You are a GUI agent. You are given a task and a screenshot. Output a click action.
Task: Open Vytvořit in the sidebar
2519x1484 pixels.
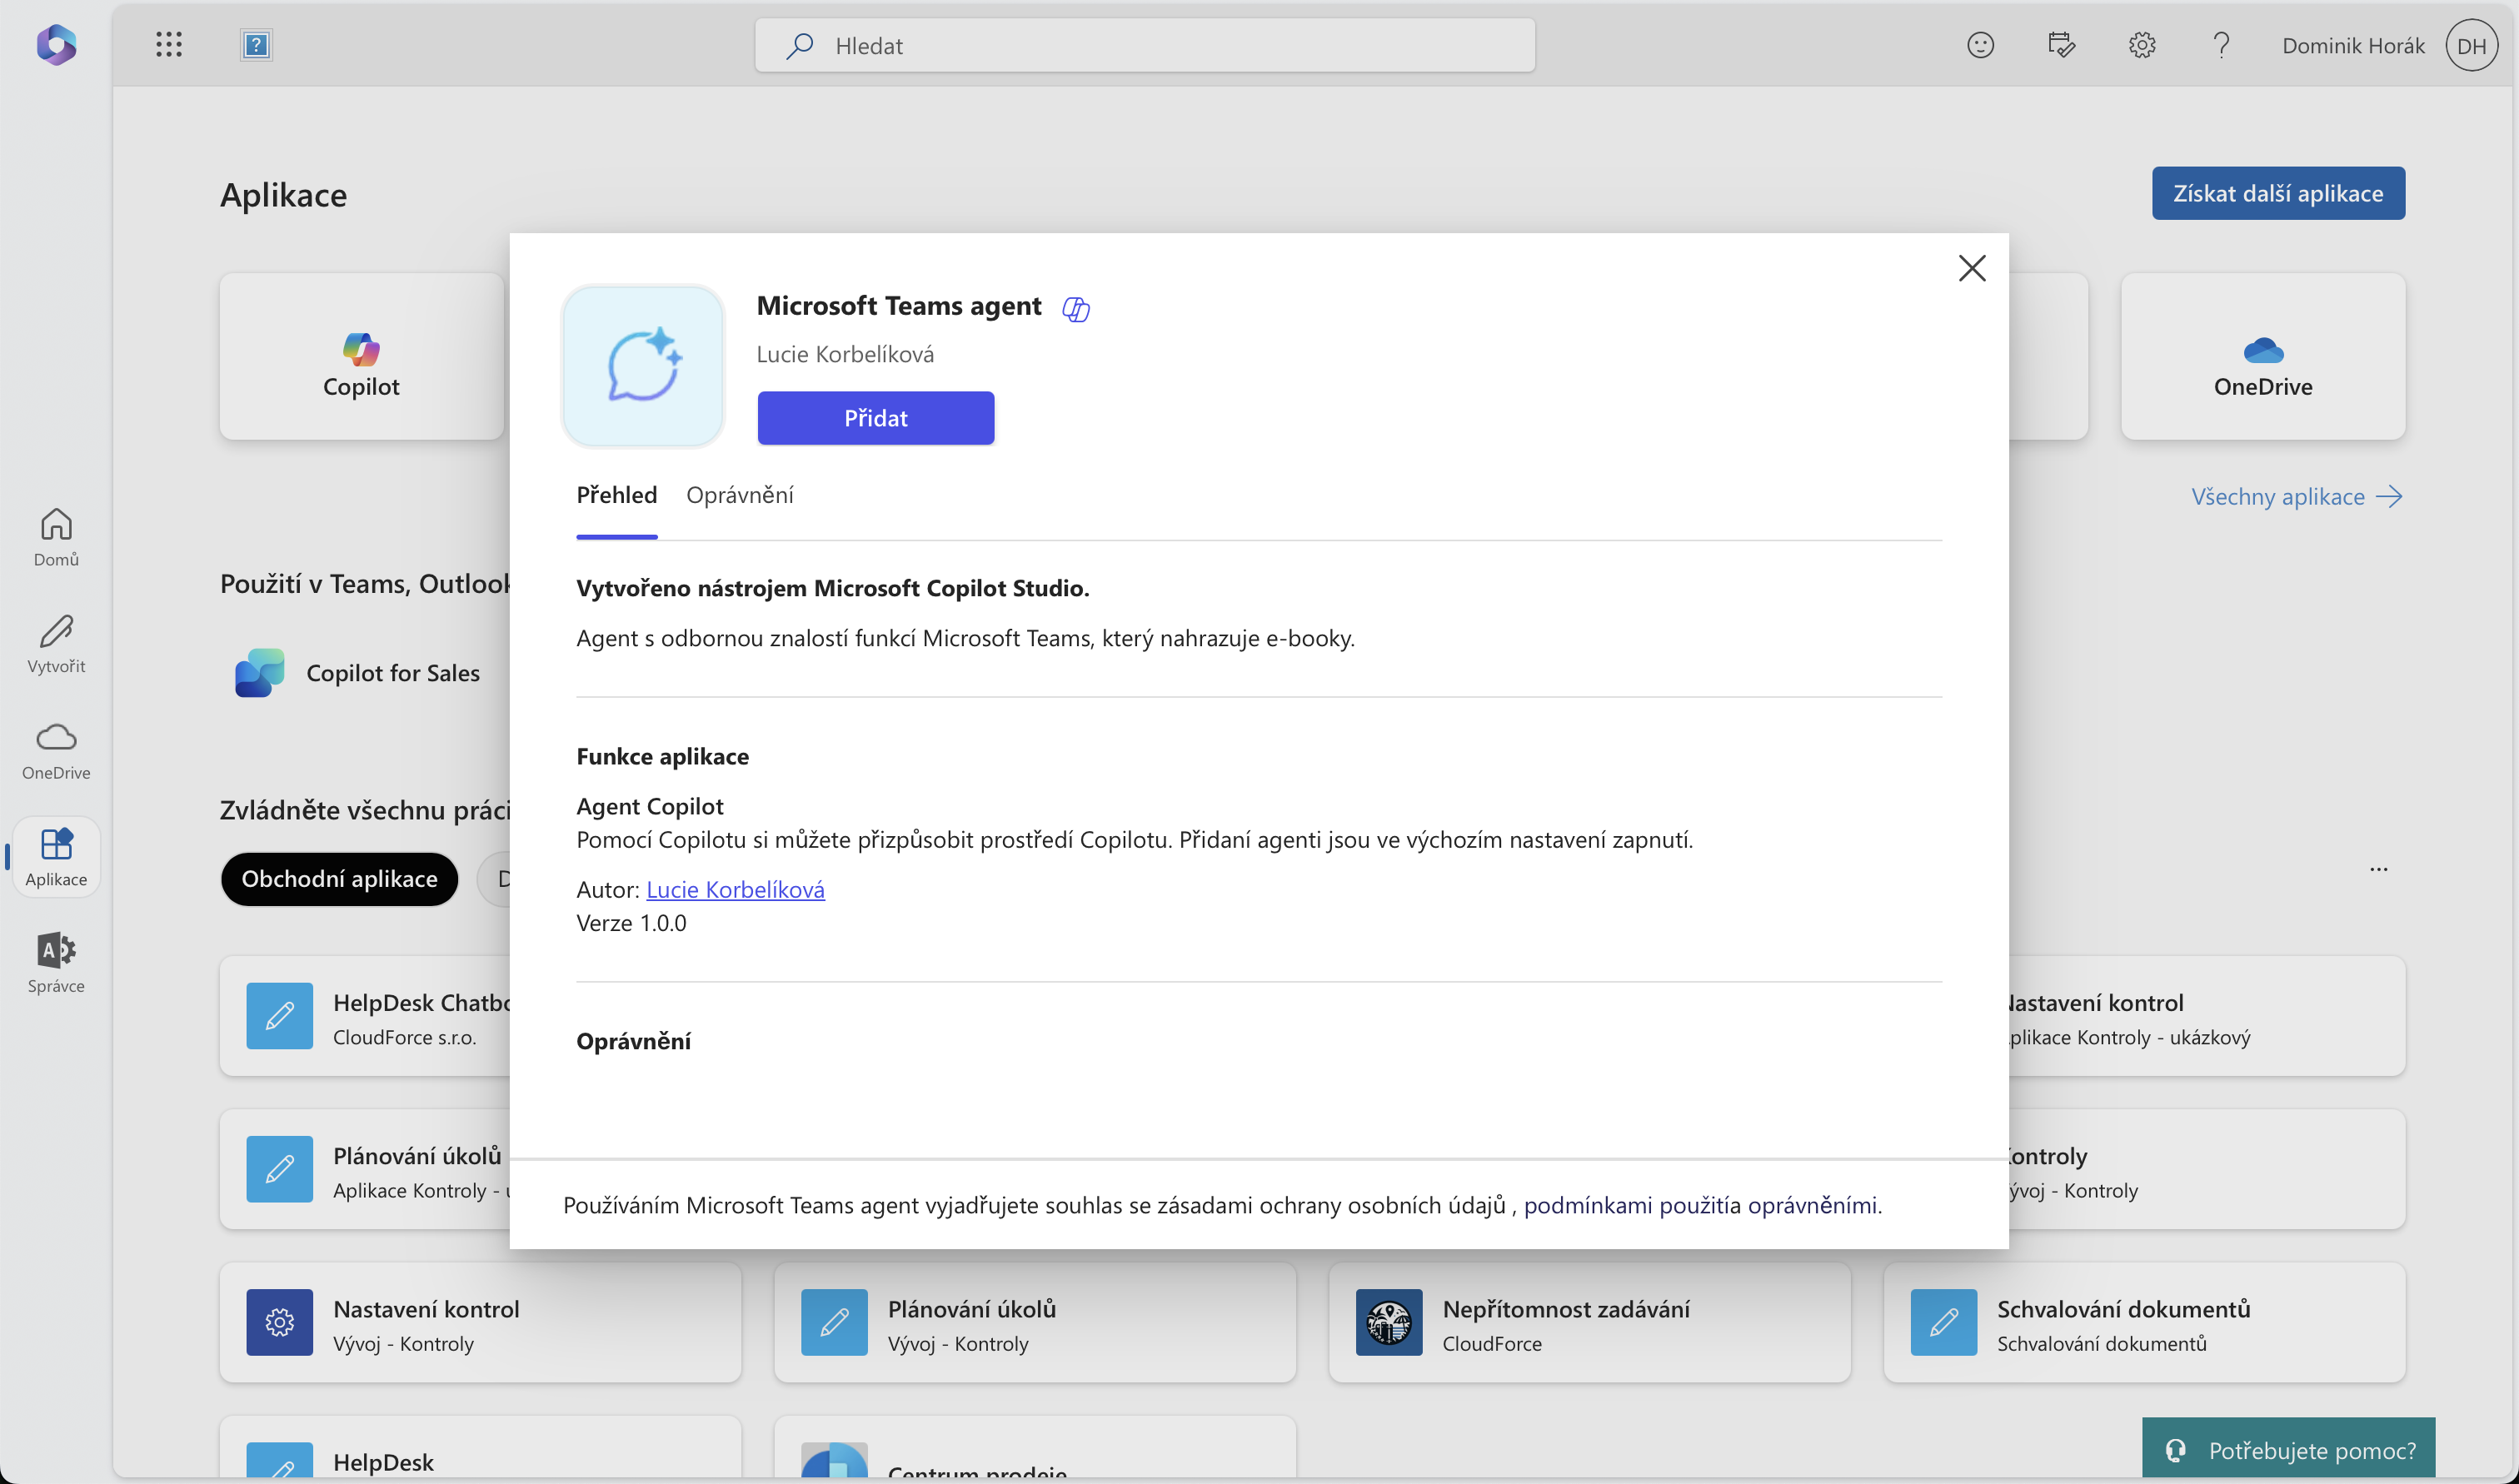(56, 644)
